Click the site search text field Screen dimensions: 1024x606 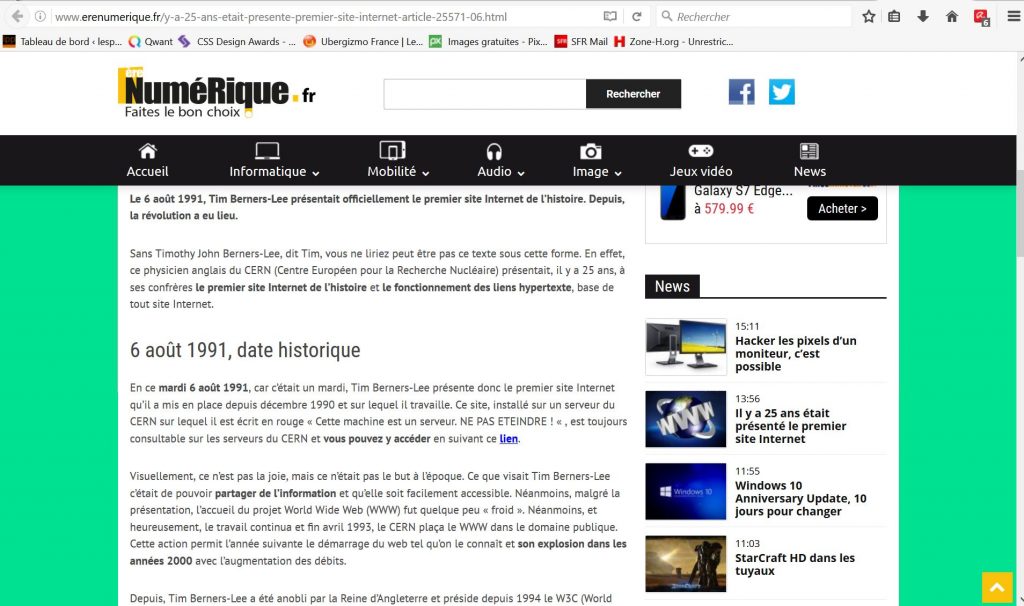tap(484, 94)
